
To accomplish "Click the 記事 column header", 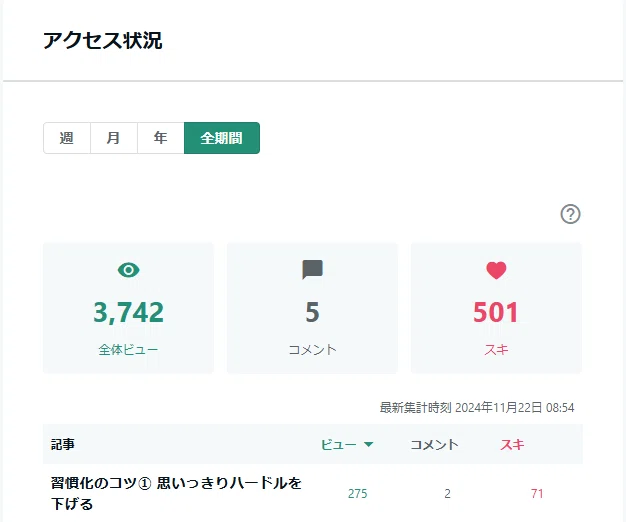I will (x=63, y=444).
